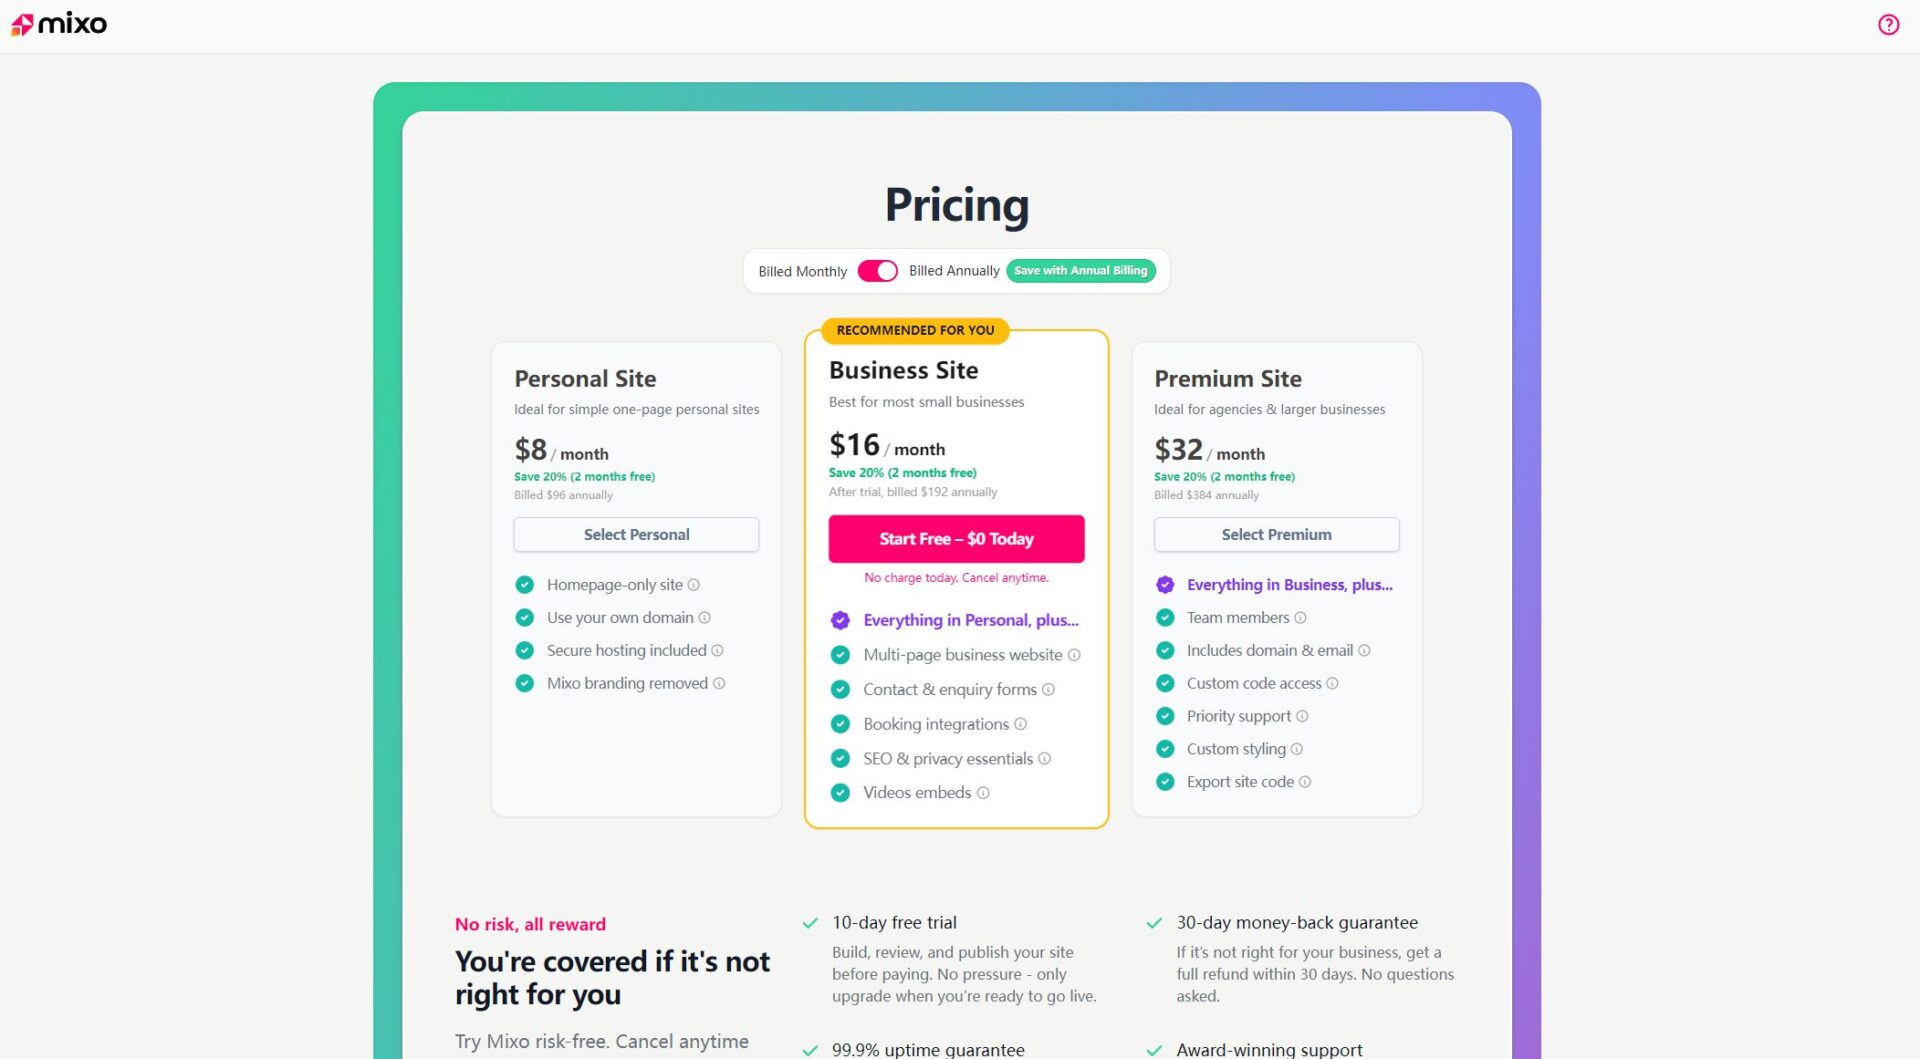Click info icon beside Priority support

point(1302,716)
